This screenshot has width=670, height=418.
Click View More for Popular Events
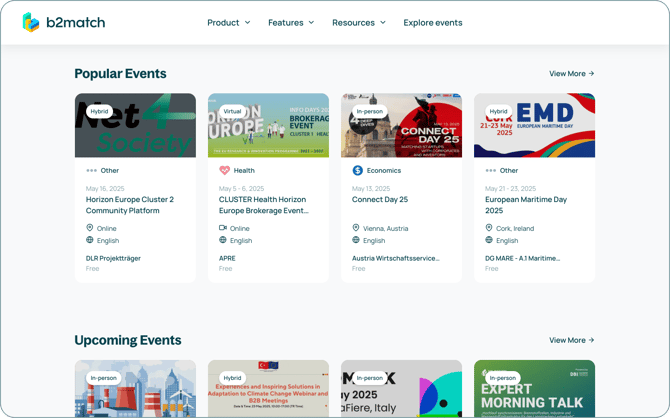pyautogui.click(x=572, y=74)
